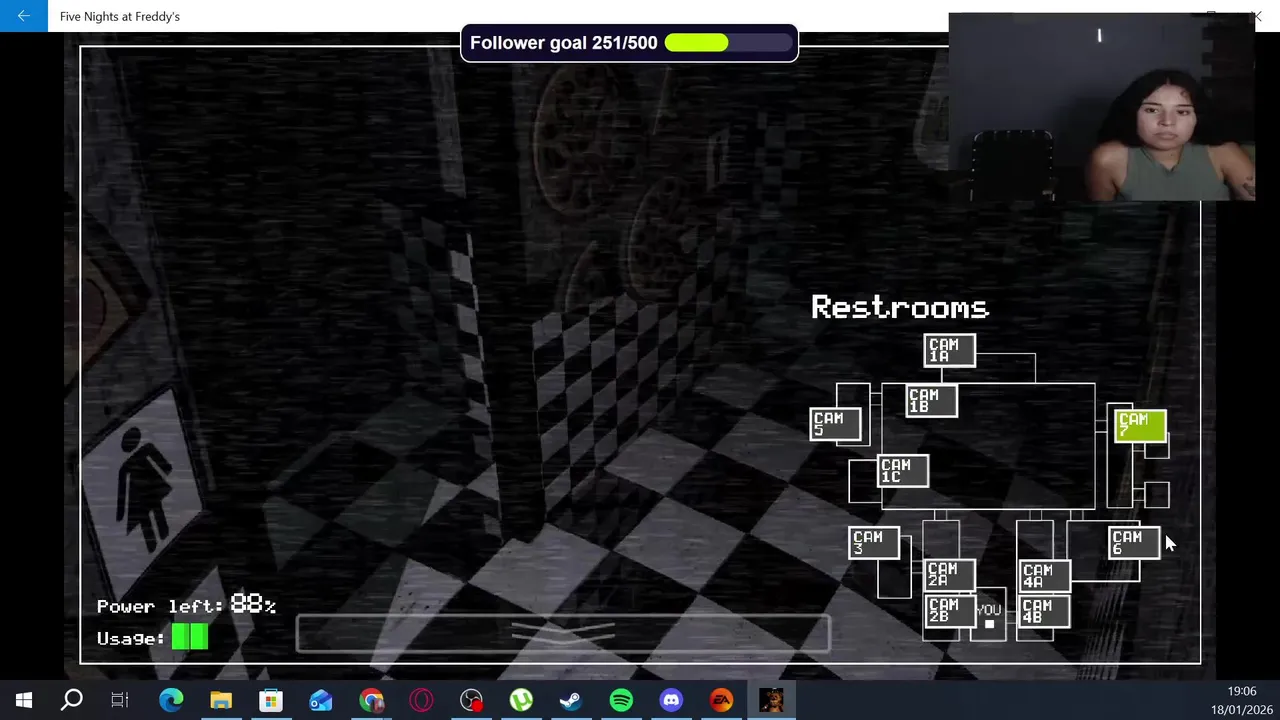The height and width of the screenshot is (720, 1280).
Task: Select the highlighted CAM 7 button
Action: [1140, 426]
